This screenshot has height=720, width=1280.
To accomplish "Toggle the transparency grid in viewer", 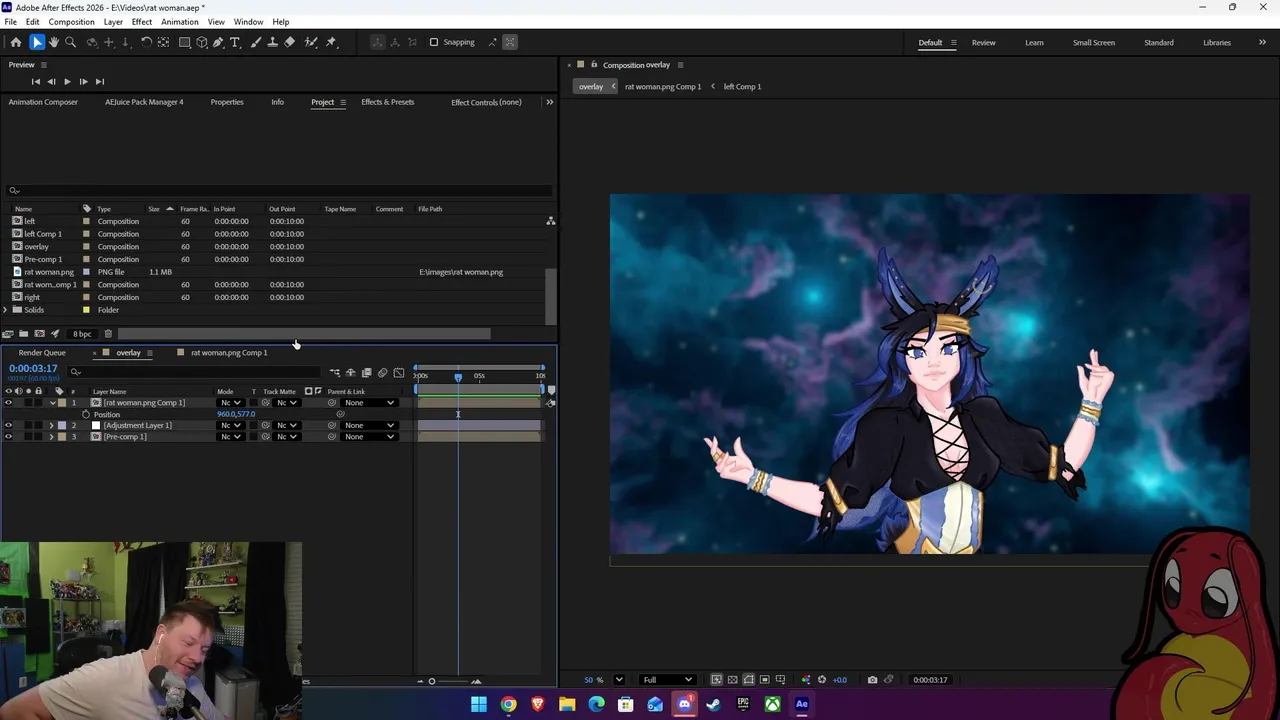I will [732, 680].
